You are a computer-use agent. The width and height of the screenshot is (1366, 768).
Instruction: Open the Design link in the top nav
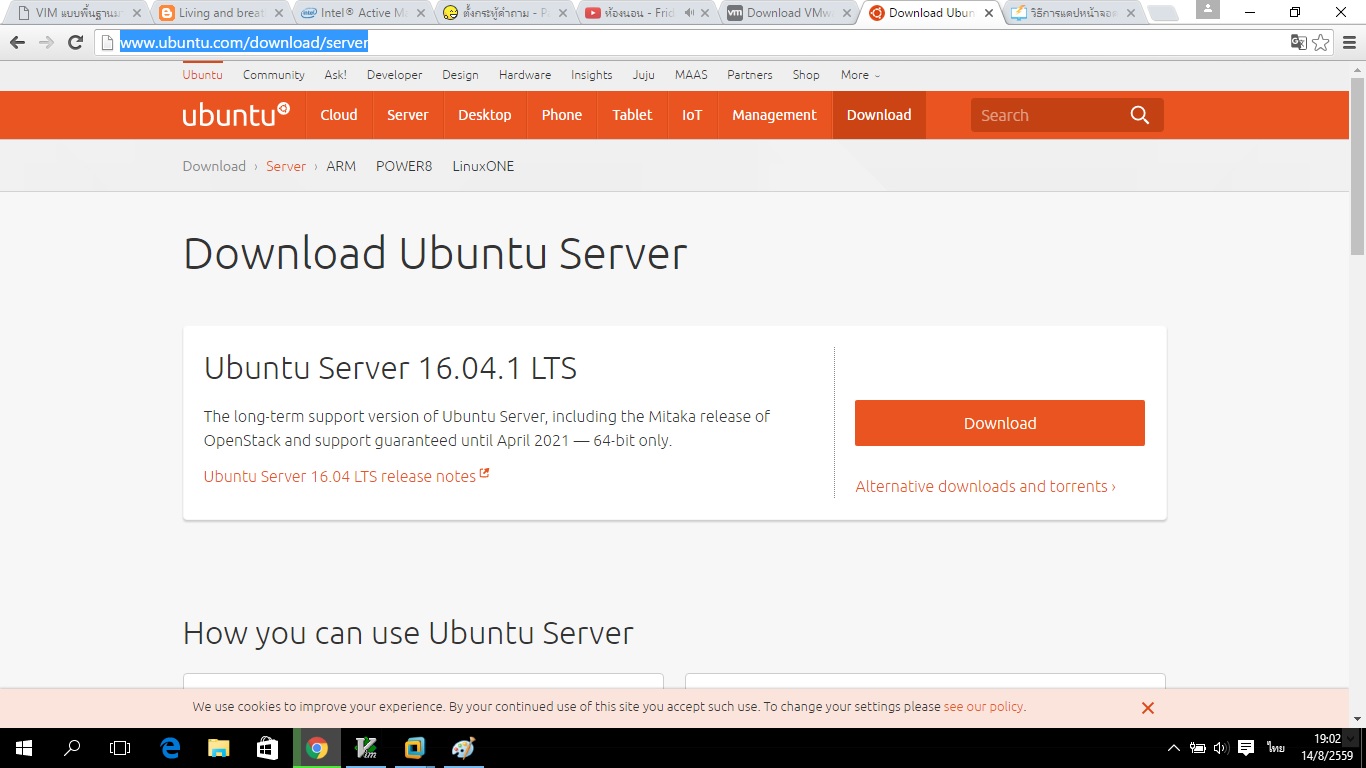tap(460, 75)
